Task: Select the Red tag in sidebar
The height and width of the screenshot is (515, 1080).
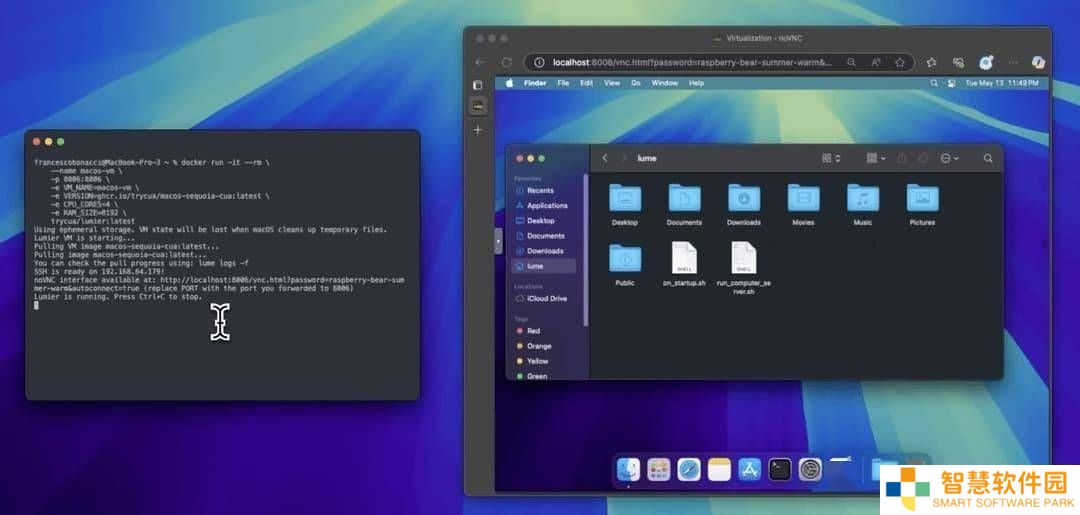Action: click(x=545, y=331)
